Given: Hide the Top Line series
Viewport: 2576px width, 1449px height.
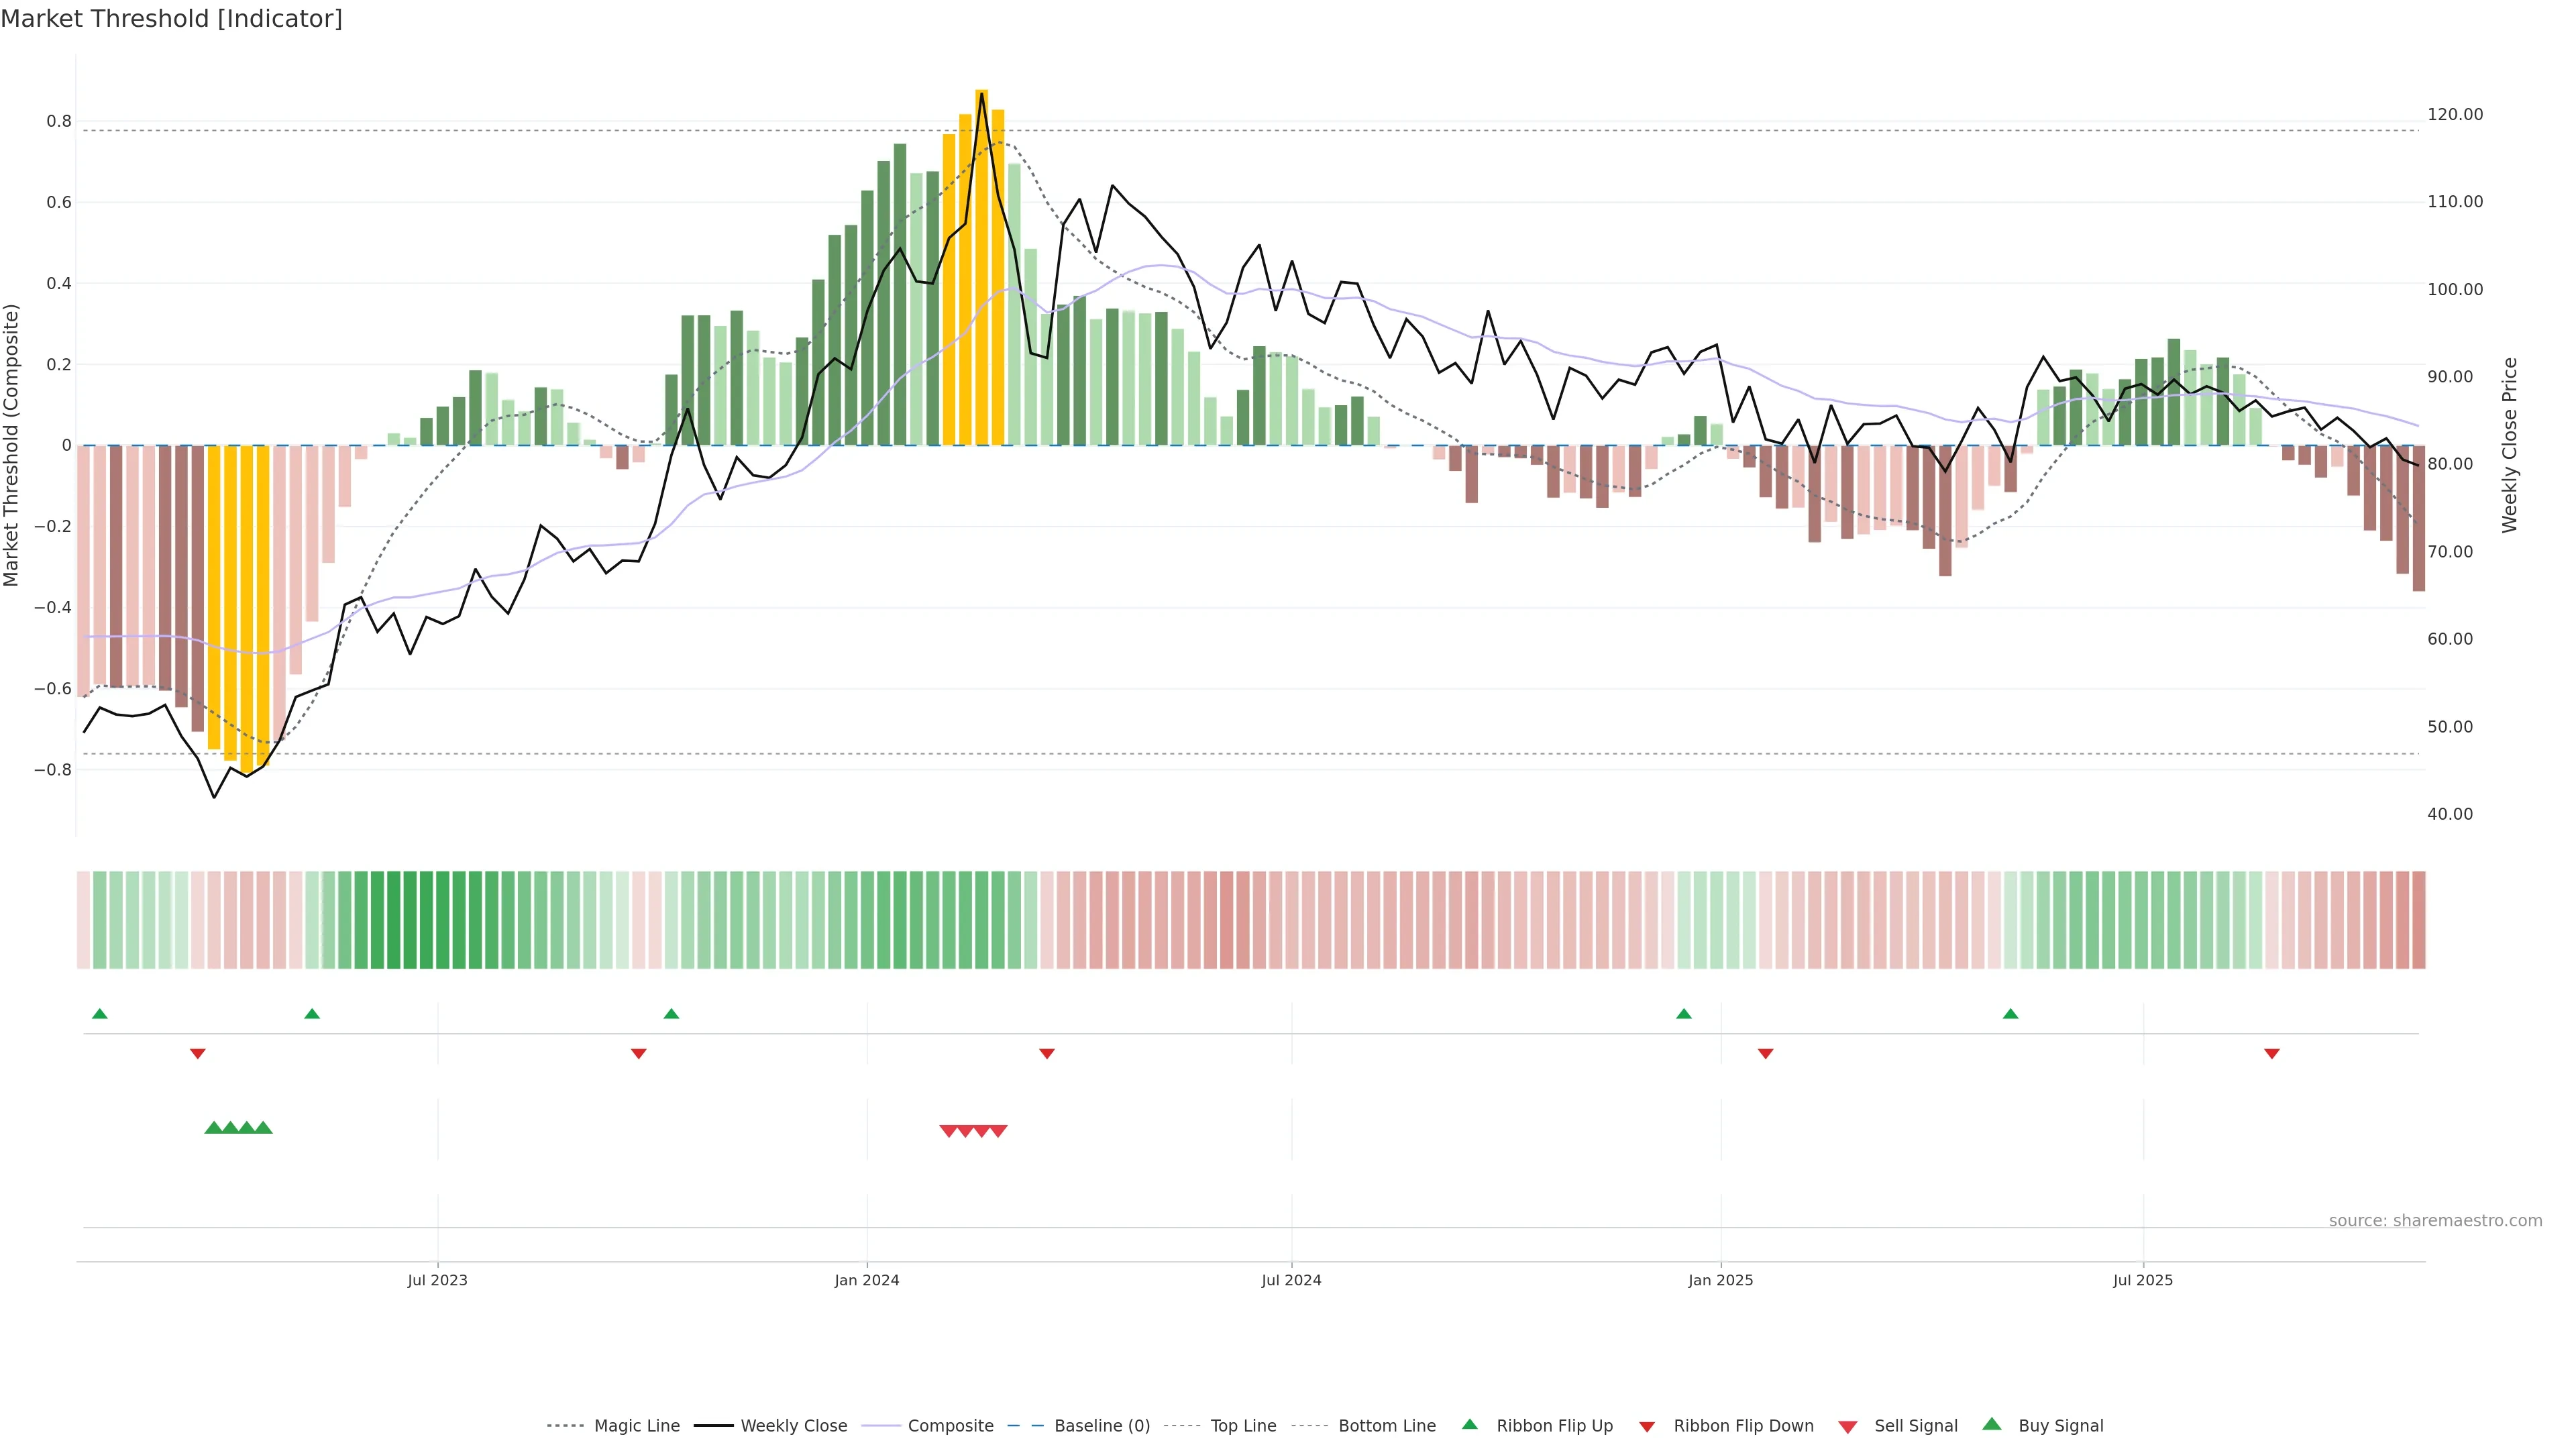Looking at the screenshot, I should [x=1243, y=1426].
